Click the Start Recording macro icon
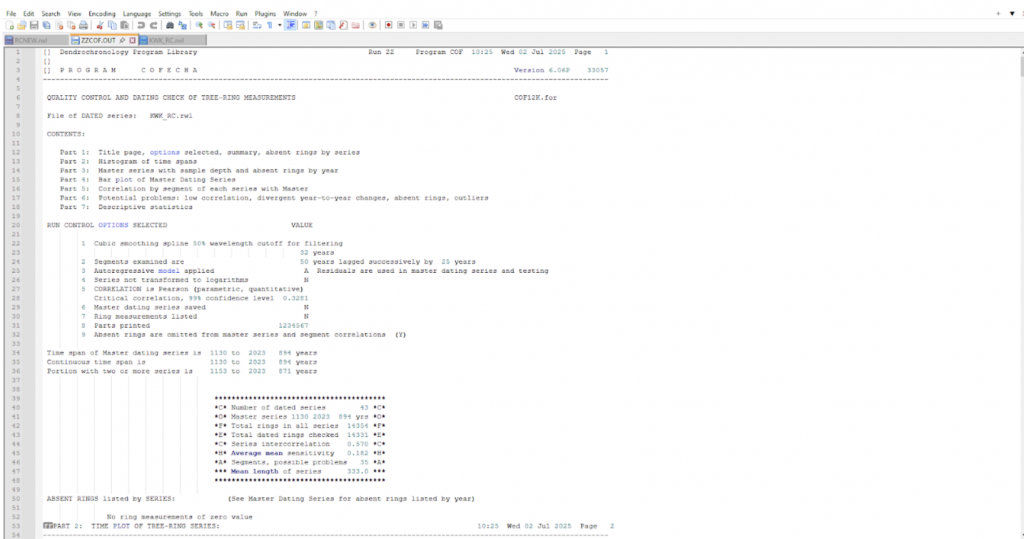1024x539 pixels. coord(388,24)
